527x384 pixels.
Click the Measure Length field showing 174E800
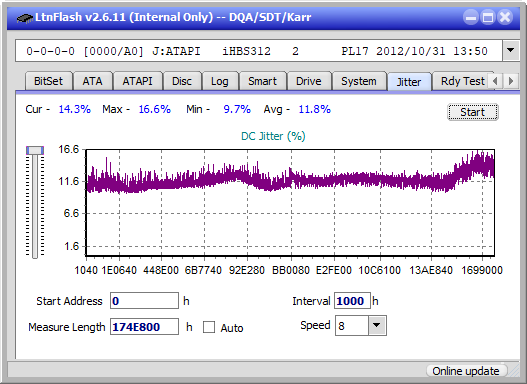[144, 327]
